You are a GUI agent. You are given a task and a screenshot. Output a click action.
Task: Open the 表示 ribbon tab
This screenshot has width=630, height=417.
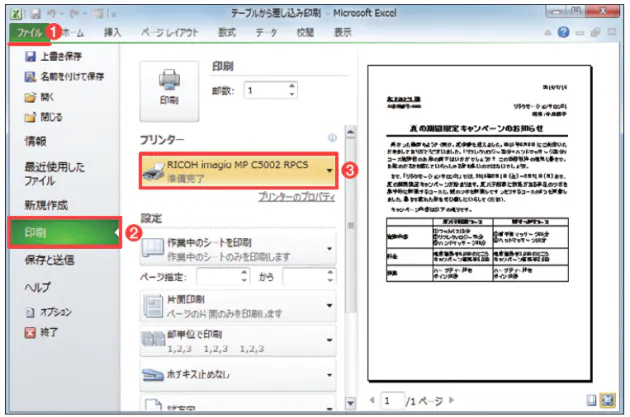point(343,33)
